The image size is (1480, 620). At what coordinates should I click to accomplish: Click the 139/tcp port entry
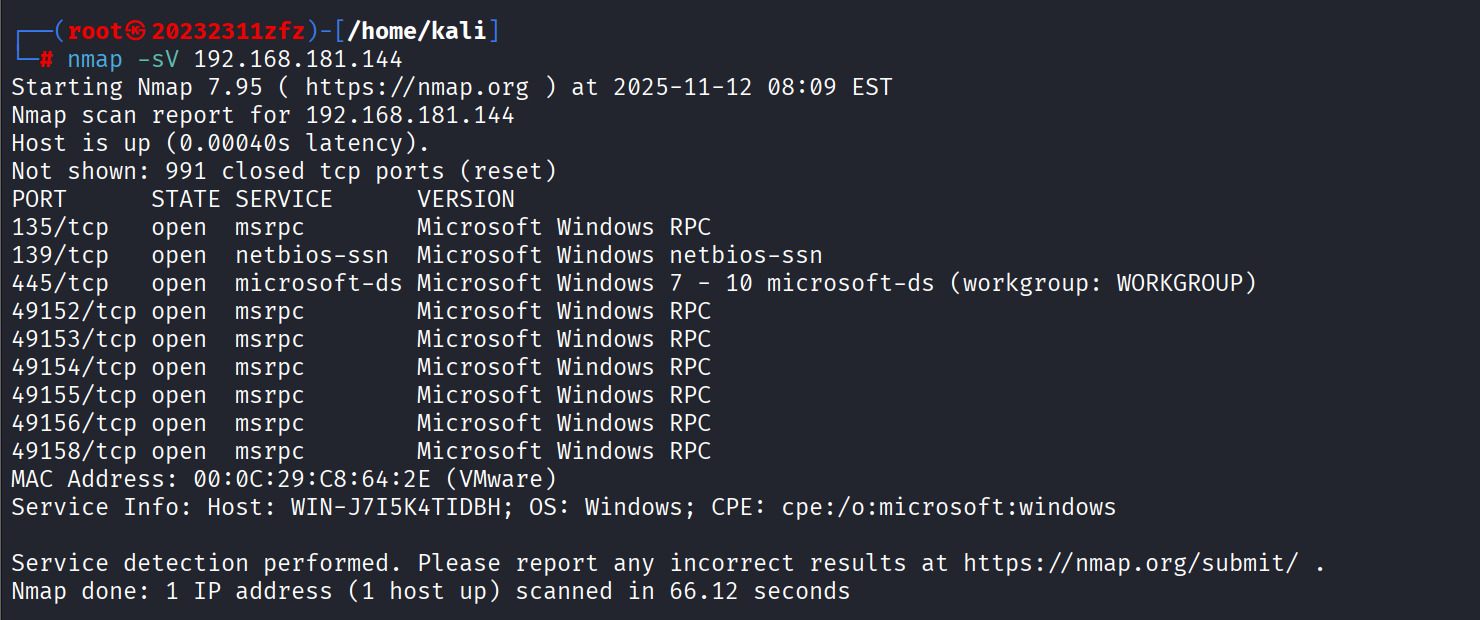(x=60, y=255)
